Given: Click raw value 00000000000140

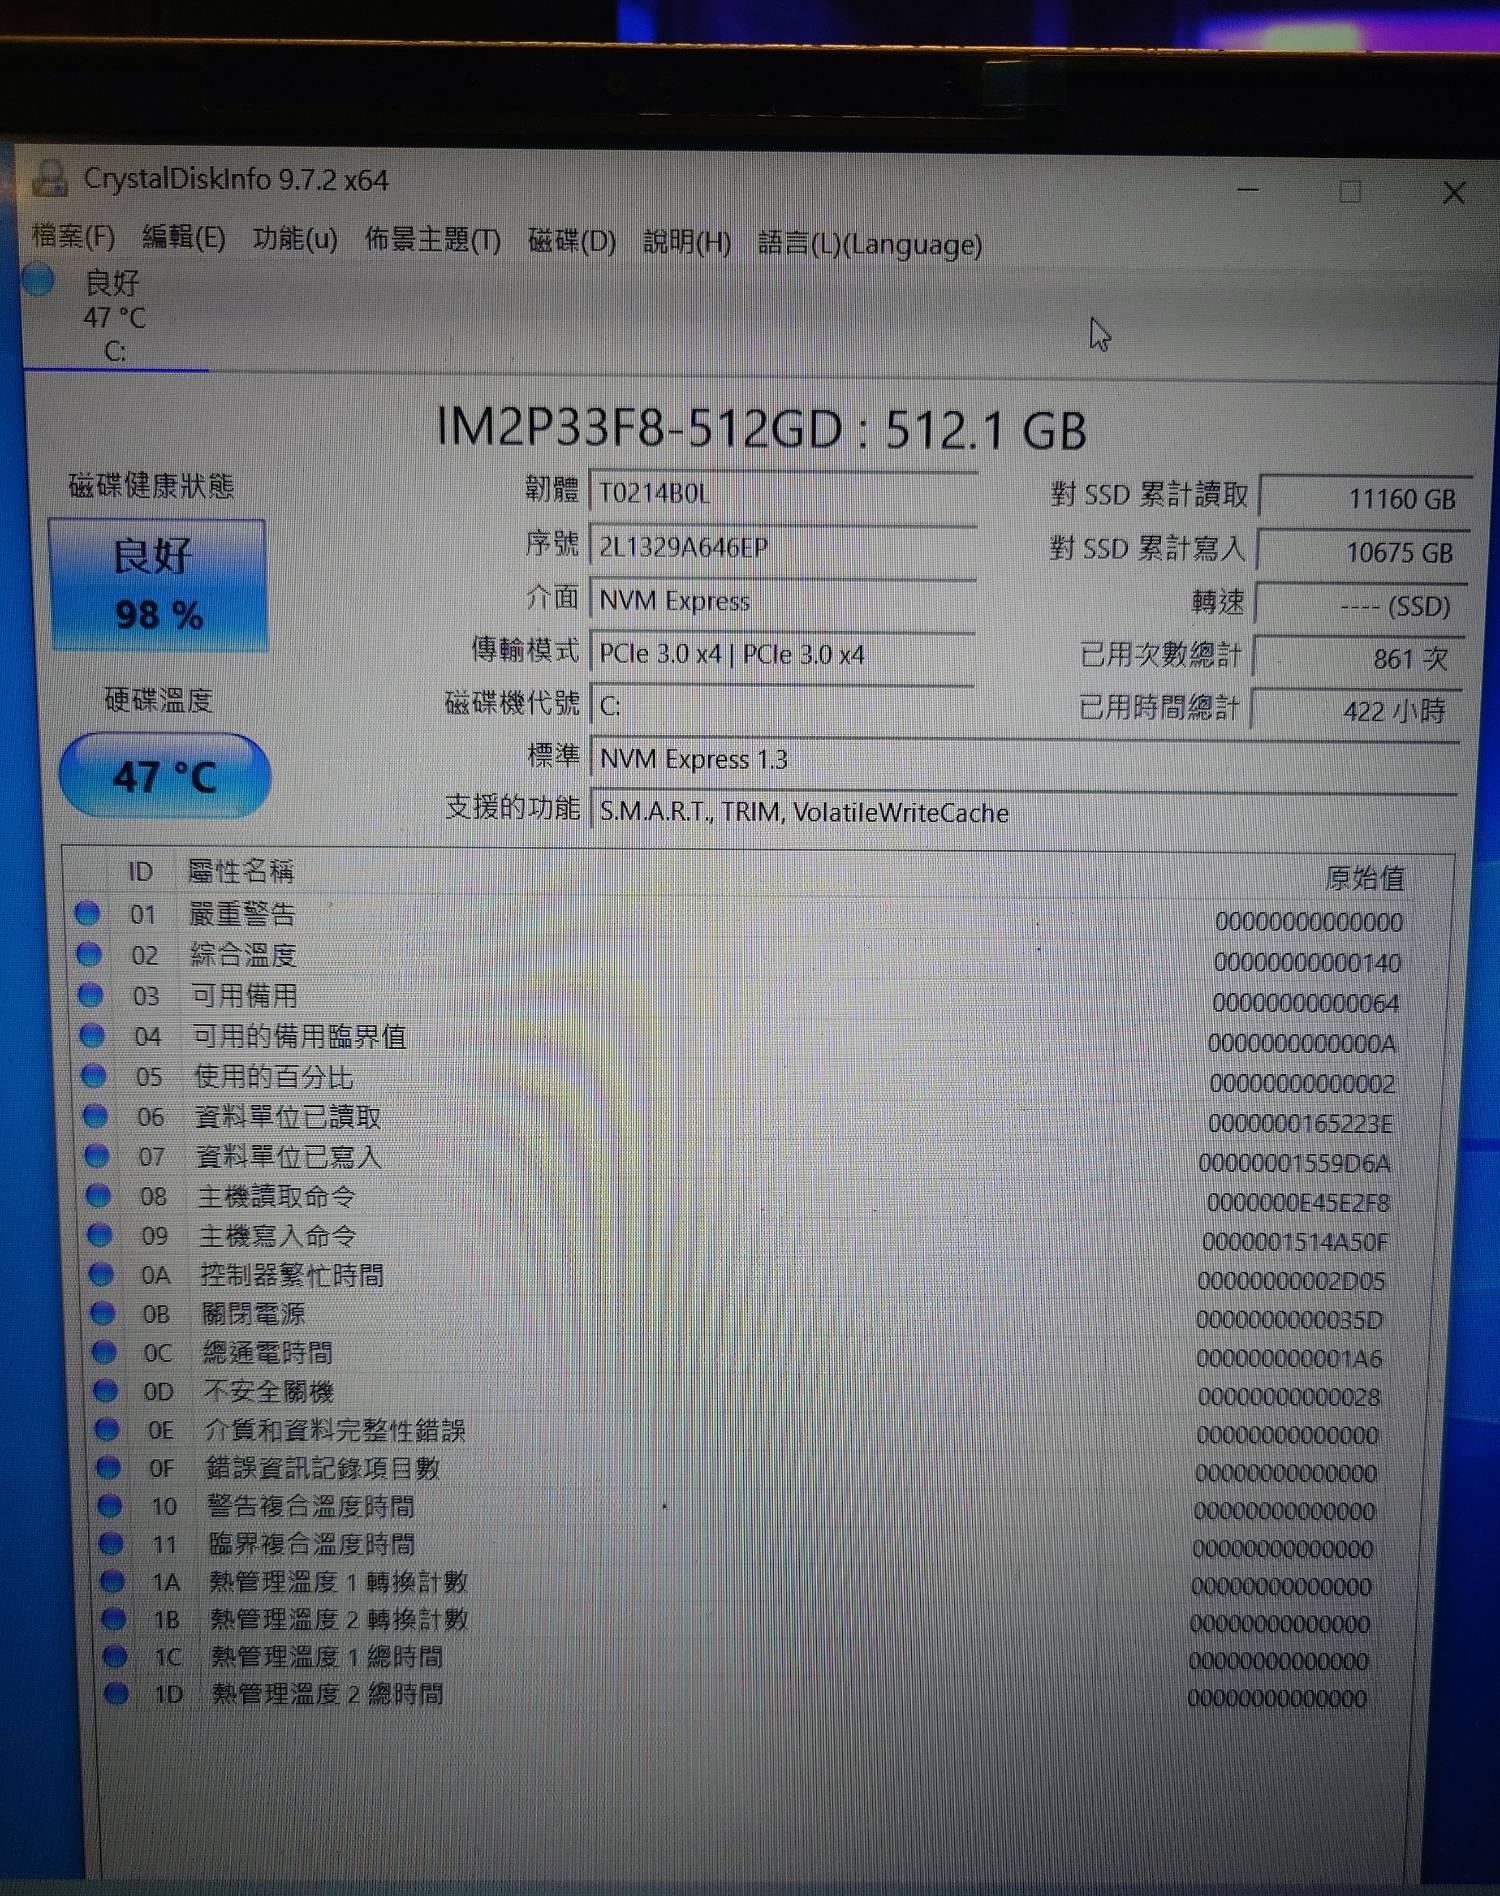Looking at the screenshot, I should tap(1307, 963).
